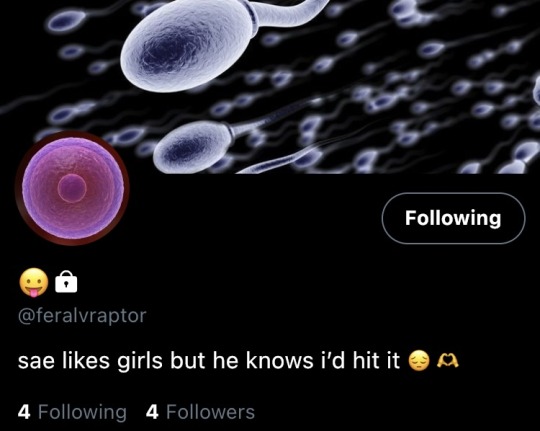Click the word Following in the stats row

pyautogui.click(x=82, y=412)
